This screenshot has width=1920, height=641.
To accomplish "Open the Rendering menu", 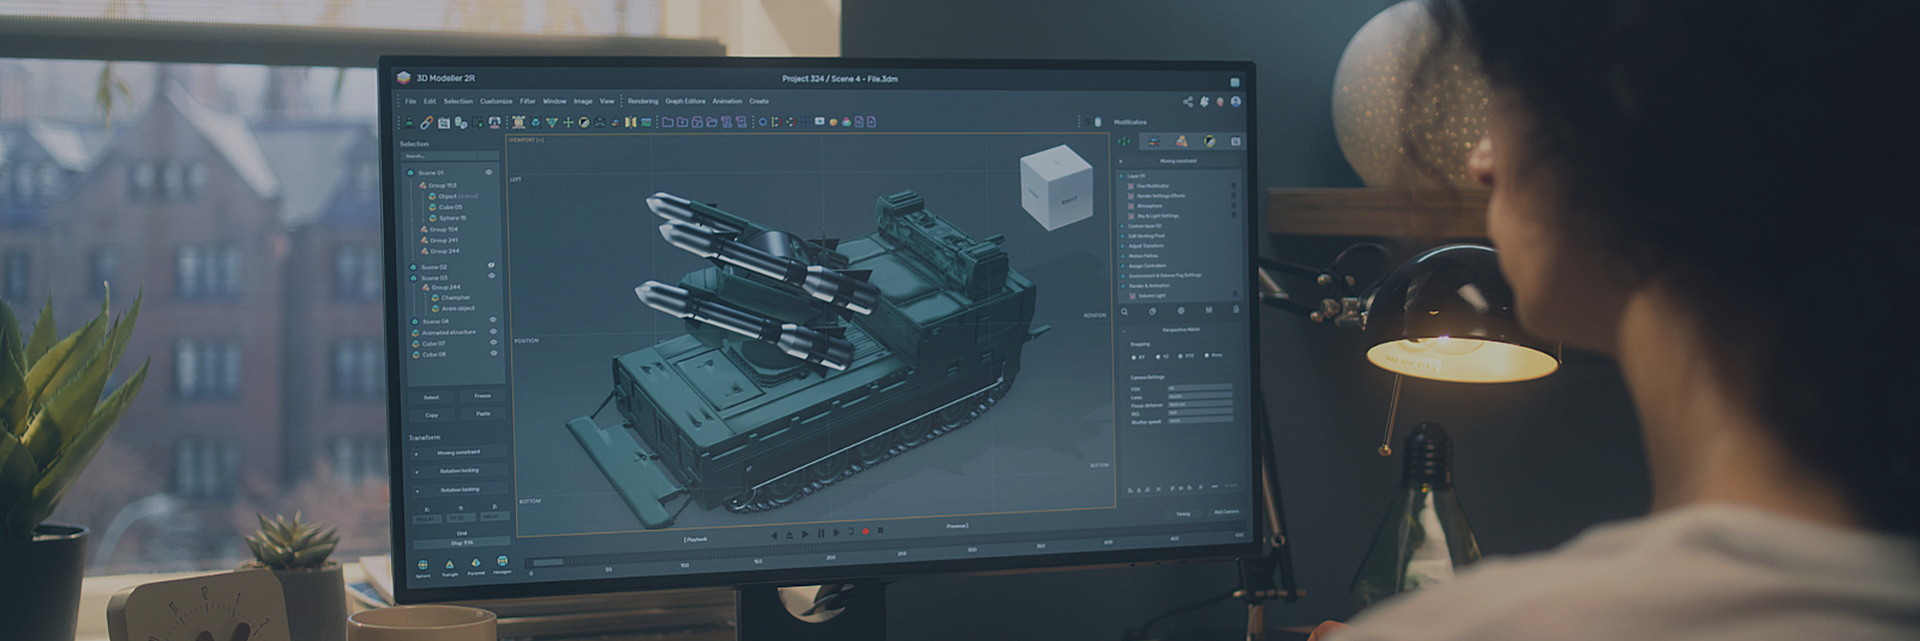I will 643,101.
